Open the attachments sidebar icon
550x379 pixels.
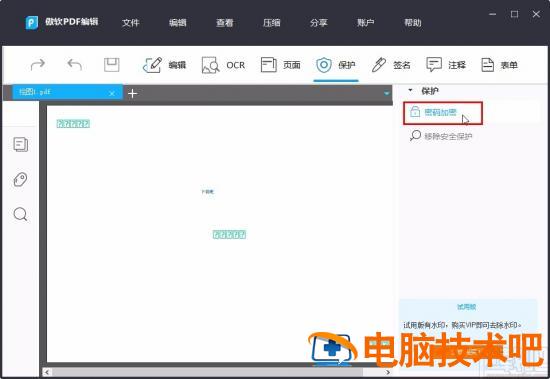[x=20, y=179]
